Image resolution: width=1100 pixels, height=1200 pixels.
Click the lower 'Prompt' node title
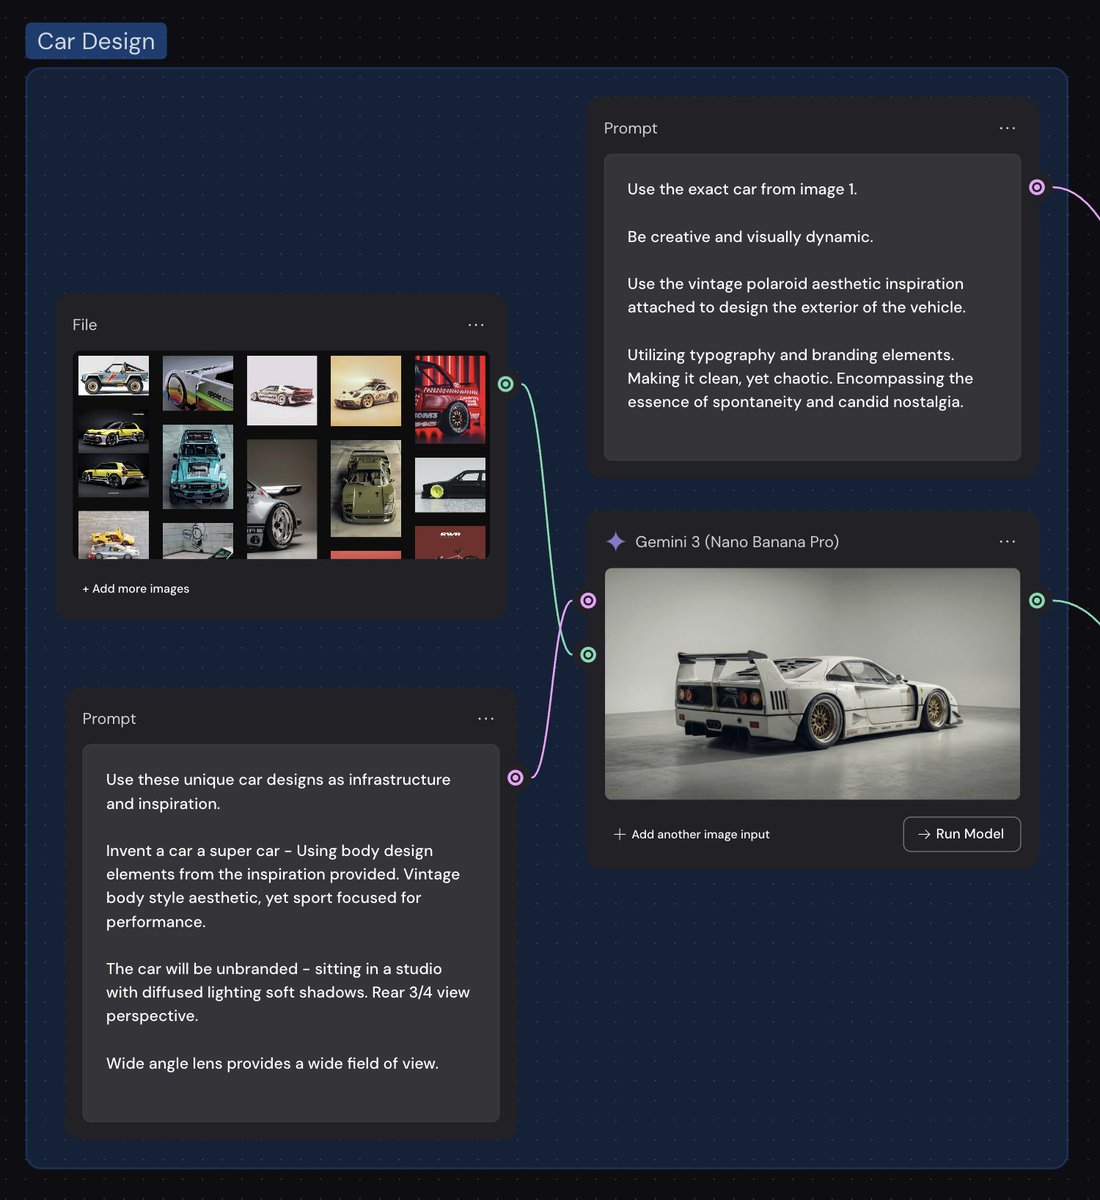[109, 719]
